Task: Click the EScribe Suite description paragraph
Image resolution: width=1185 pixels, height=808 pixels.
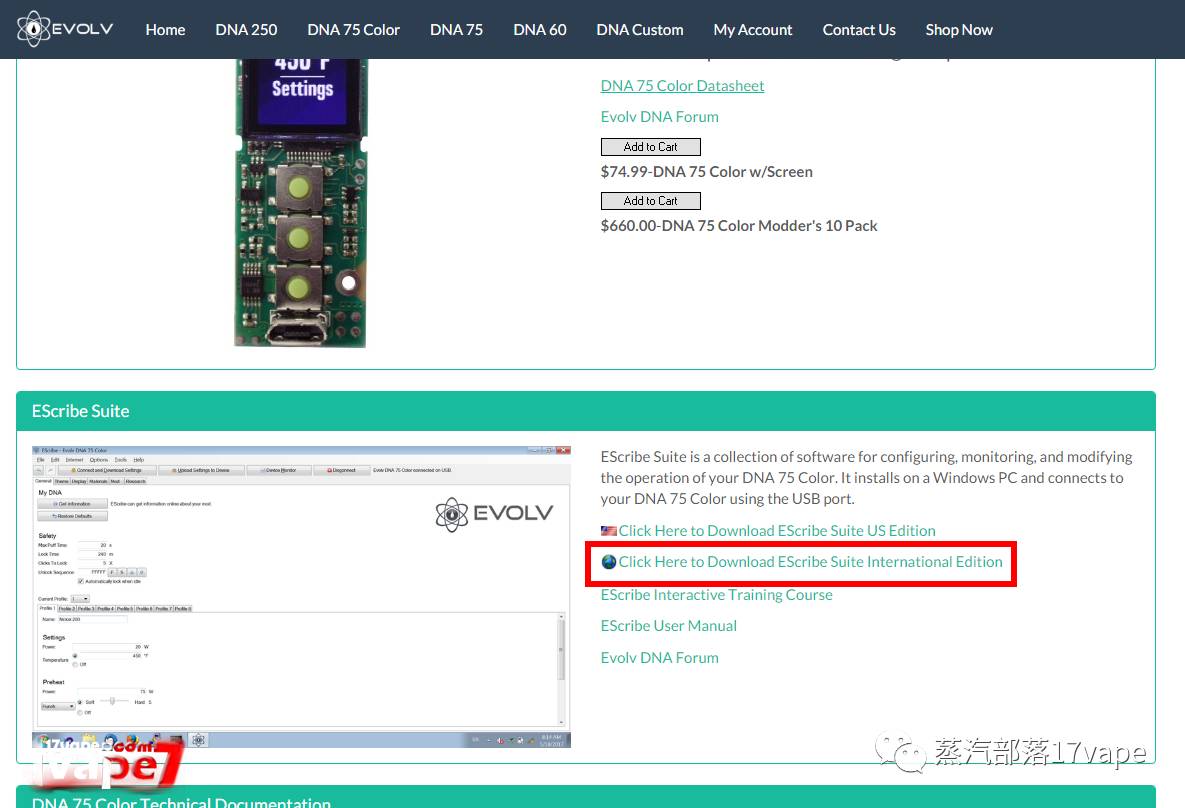Action: 866,478
